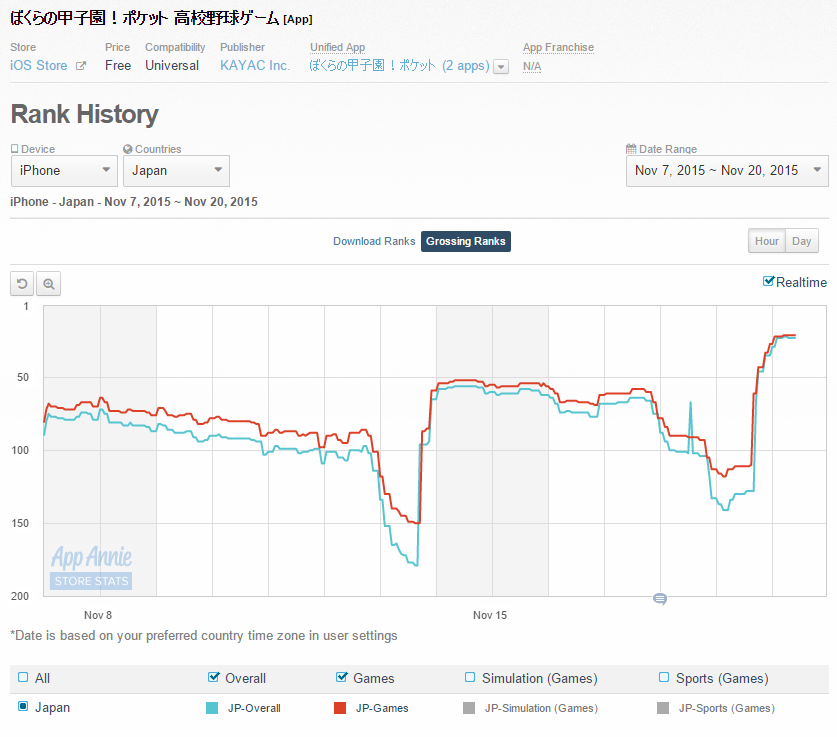837x737 pixels.
Task: Click the comment bubble marker on chart axis
Action: (x=660, y=599)
